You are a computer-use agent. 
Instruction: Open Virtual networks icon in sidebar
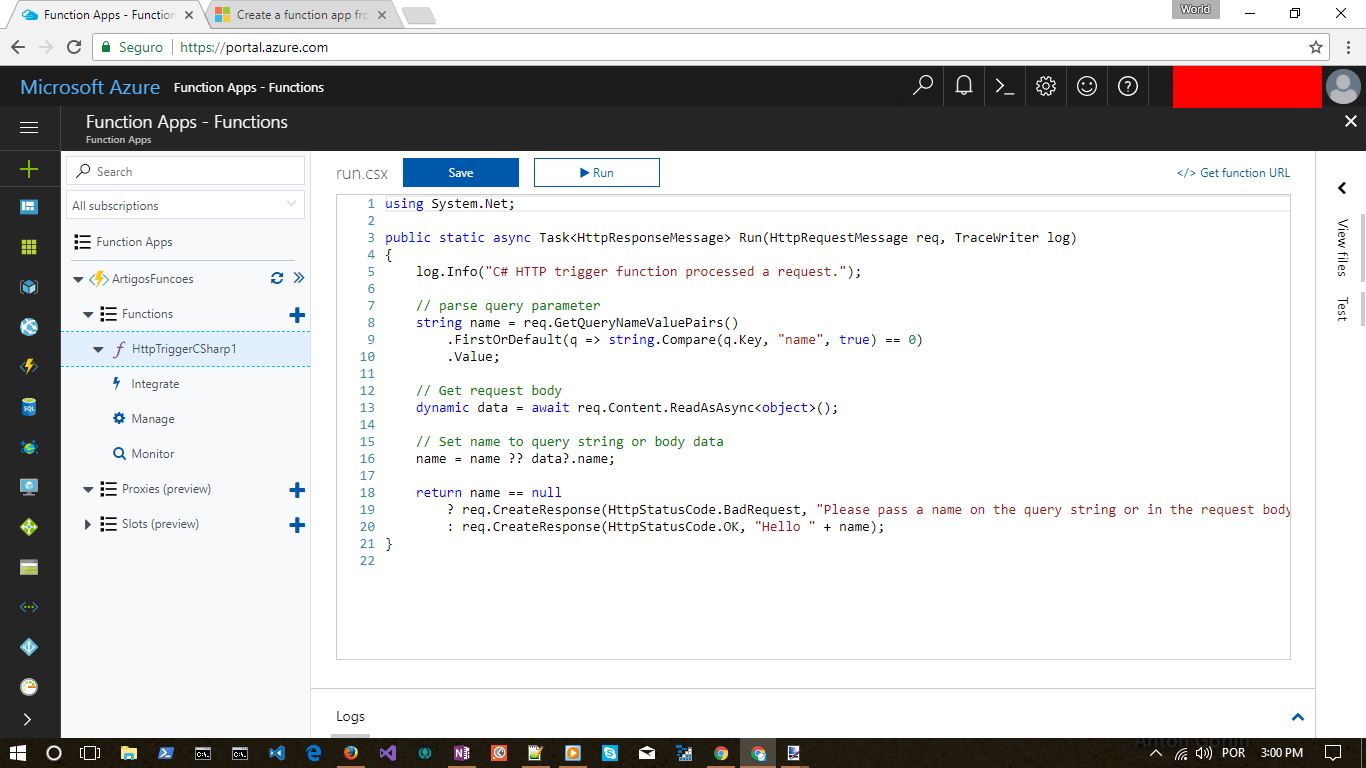click(x=29, y=607)
